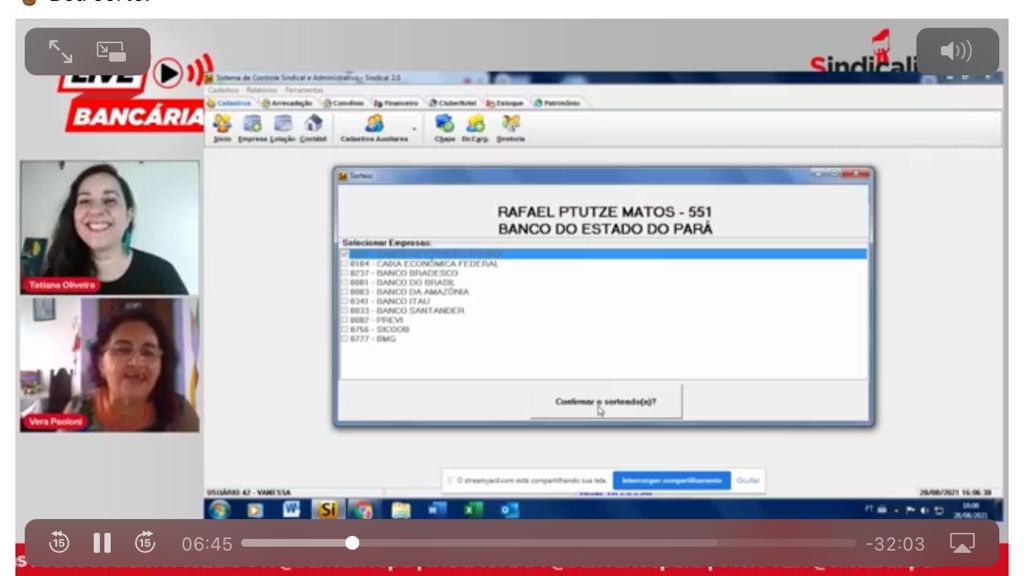The height and width of the screenshot is (576, 1024).
Task: Rewind the video 15 seconds
Action: click(59, 542)
